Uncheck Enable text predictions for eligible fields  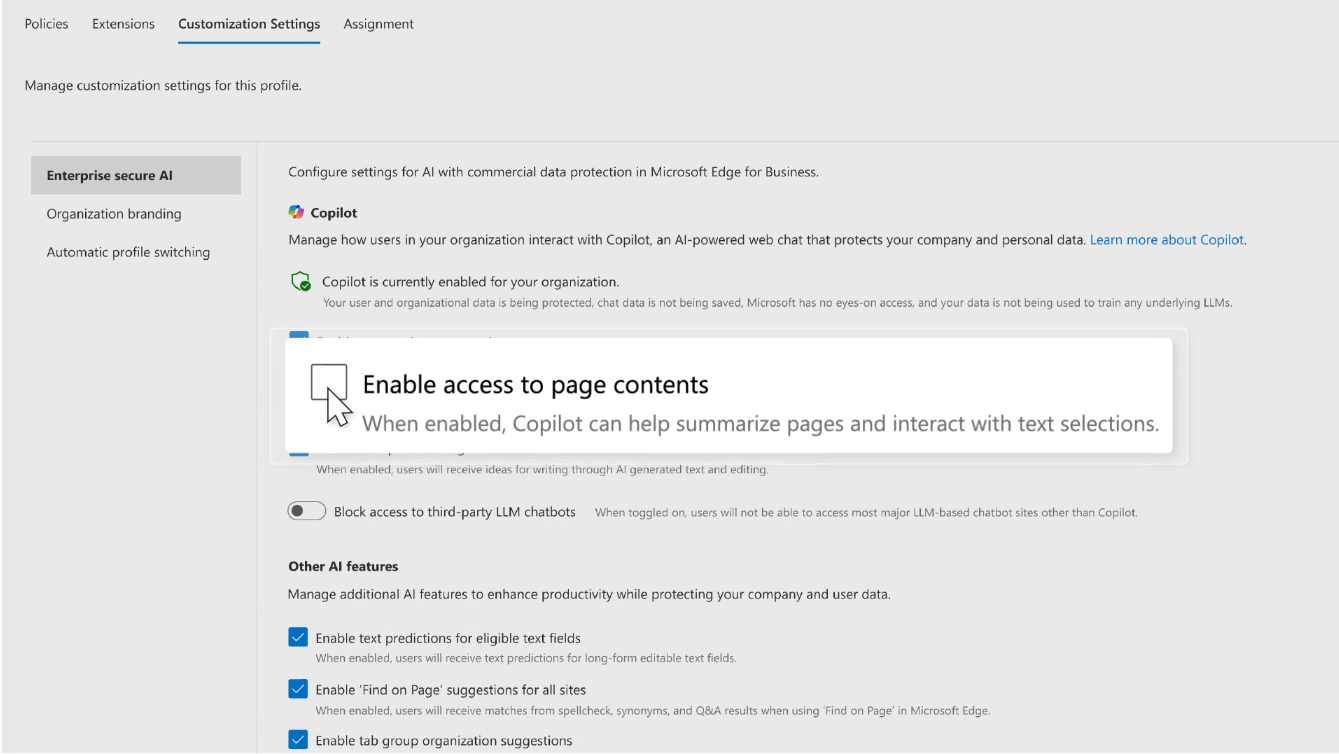coord(298,637)
